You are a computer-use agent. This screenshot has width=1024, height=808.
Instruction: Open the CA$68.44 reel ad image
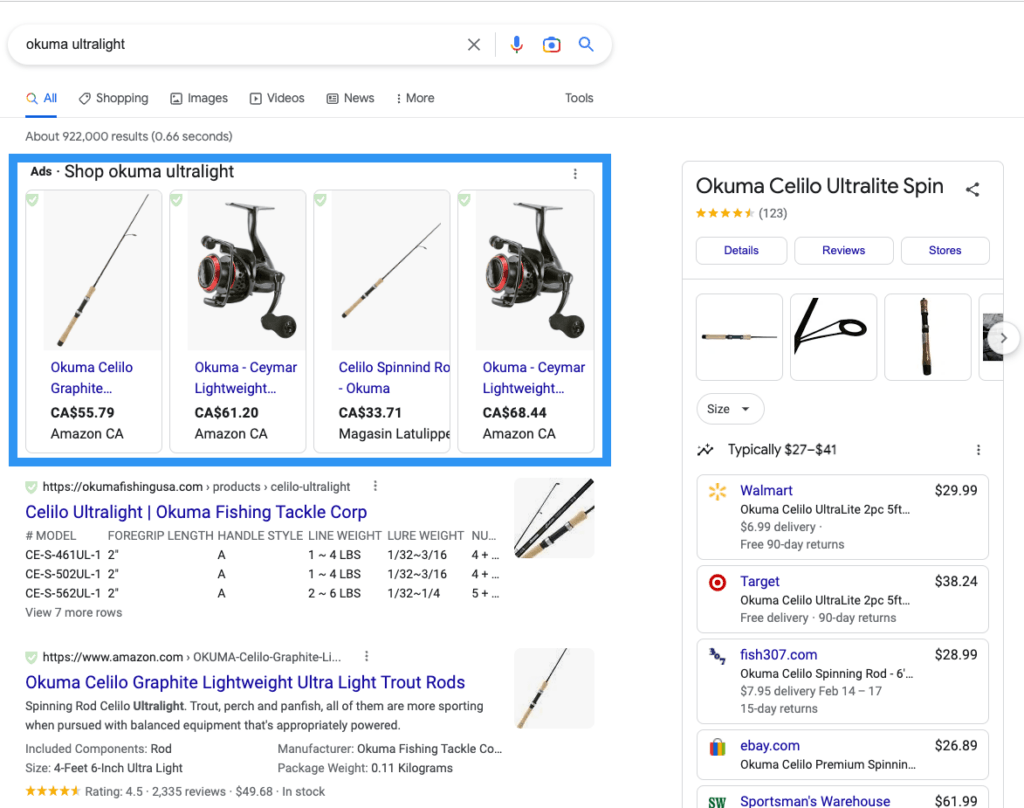coord(535,270)
